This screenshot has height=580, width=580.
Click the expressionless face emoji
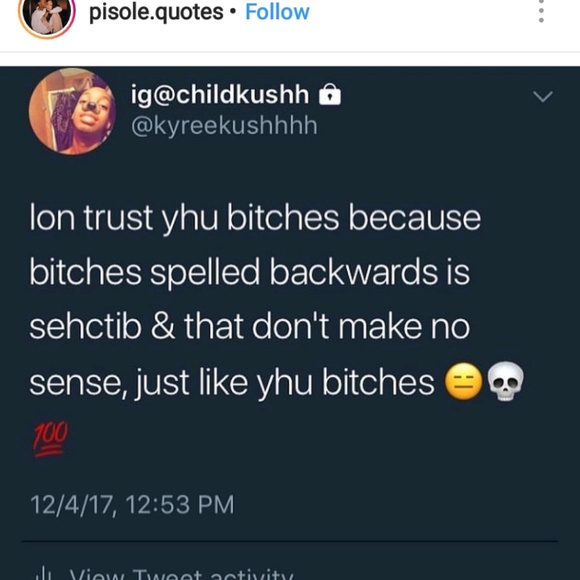pos(463,381)
